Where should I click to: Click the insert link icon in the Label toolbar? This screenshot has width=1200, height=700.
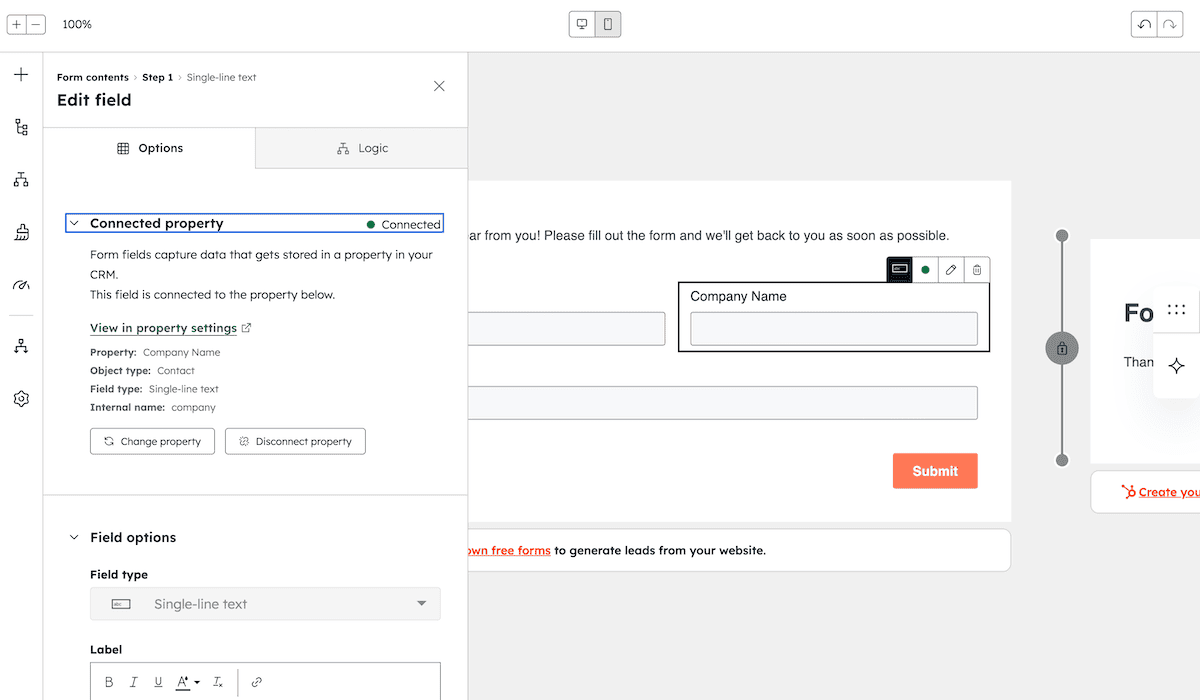257,681
